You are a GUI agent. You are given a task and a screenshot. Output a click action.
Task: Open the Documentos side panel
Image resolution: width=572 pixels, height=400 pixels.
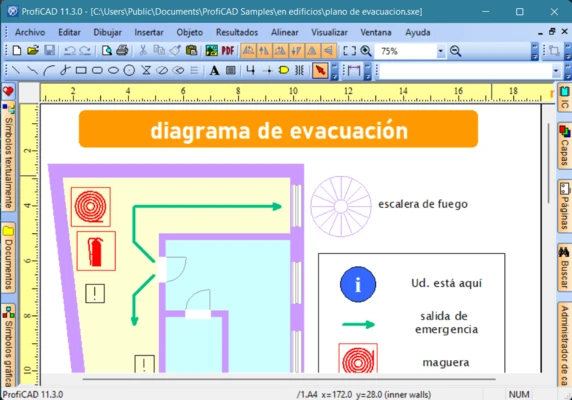[x=8, y=258]
